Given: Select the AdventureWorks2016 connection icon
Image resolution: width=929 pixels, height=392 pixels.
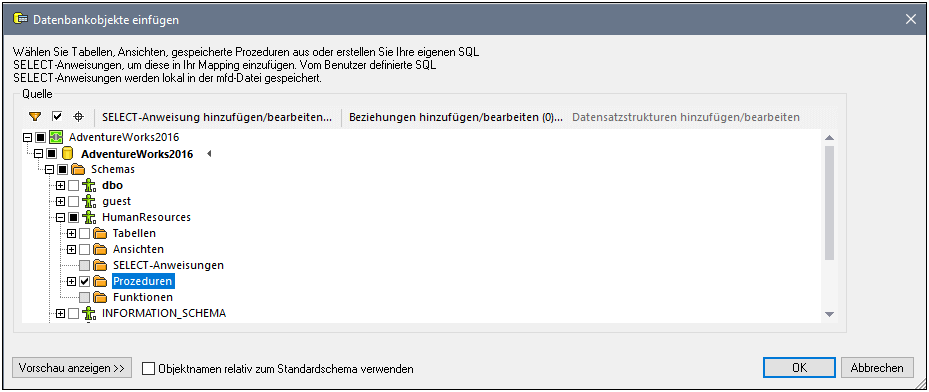Looking at the screenshot, I should (x=55, y=137).
